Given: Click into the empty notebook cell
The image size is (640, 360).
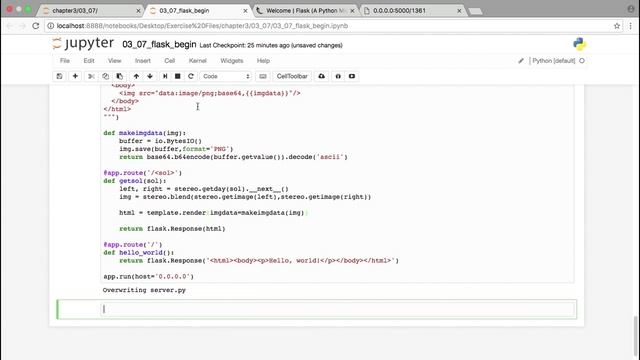Looking at the screenshot, I should [338, 309].
